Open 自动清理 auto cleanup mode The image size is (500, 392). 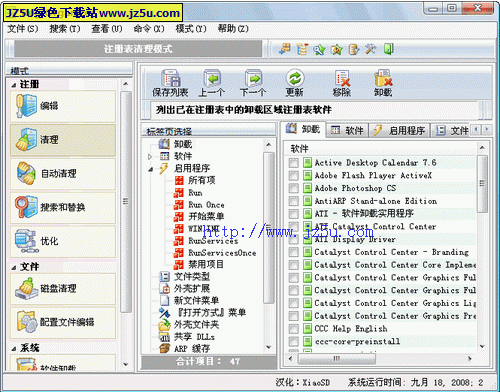coord(63,174)
